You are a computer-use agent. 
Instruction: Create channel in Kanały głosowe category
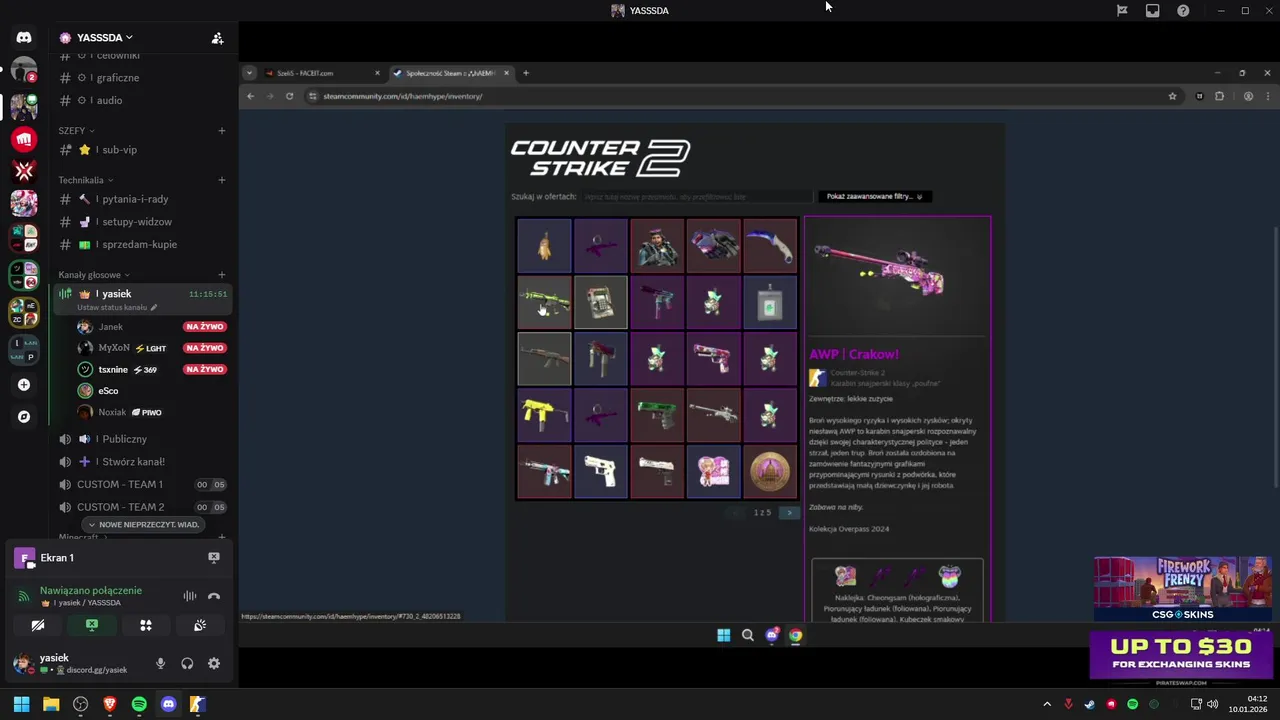(222, 275)
